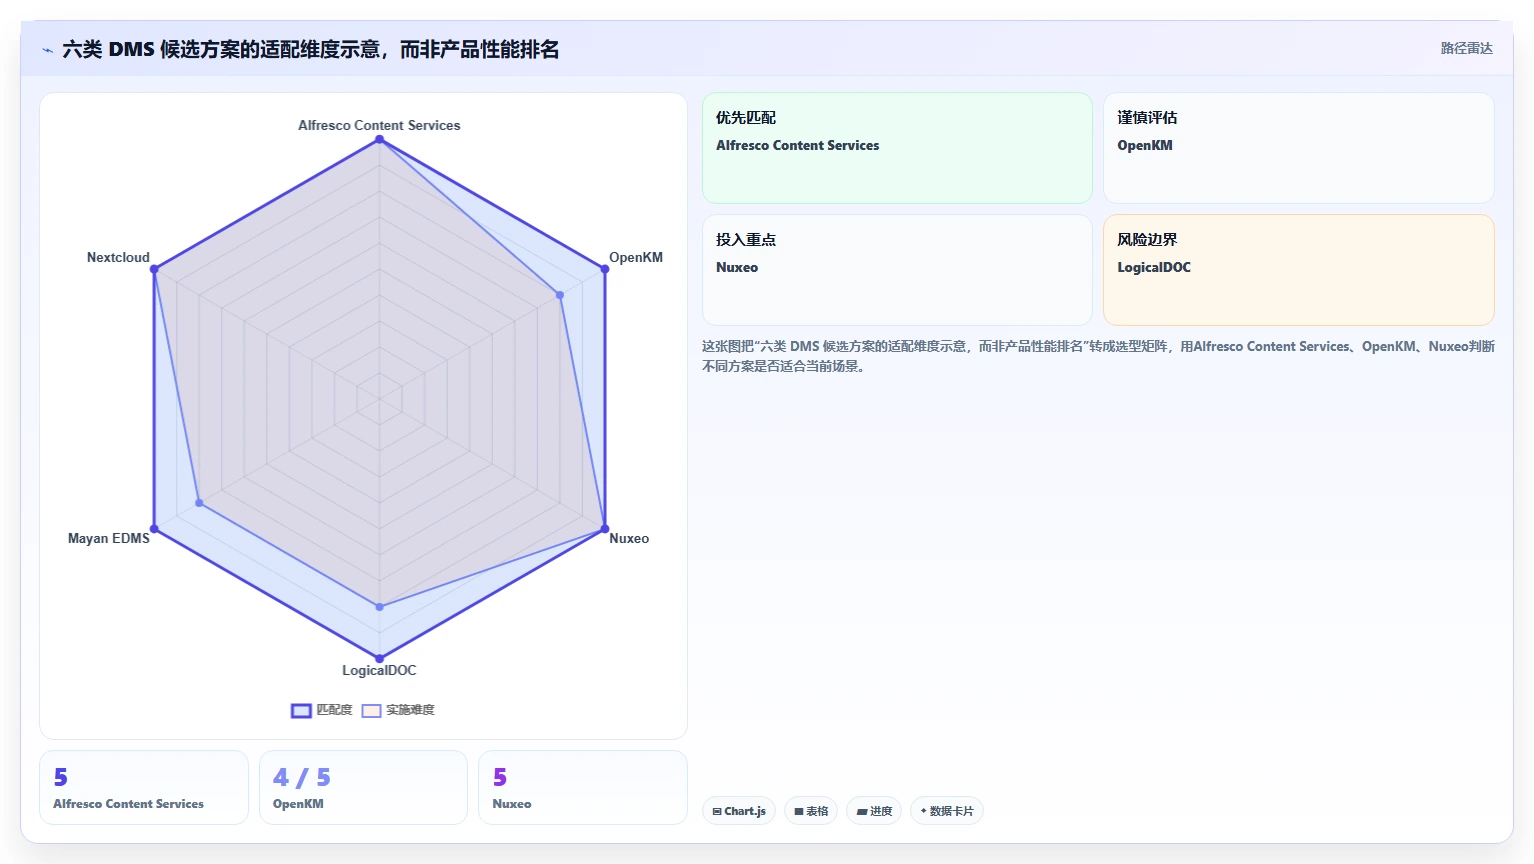Click the Nextcloud radar axis label

[x=118, y=257]
